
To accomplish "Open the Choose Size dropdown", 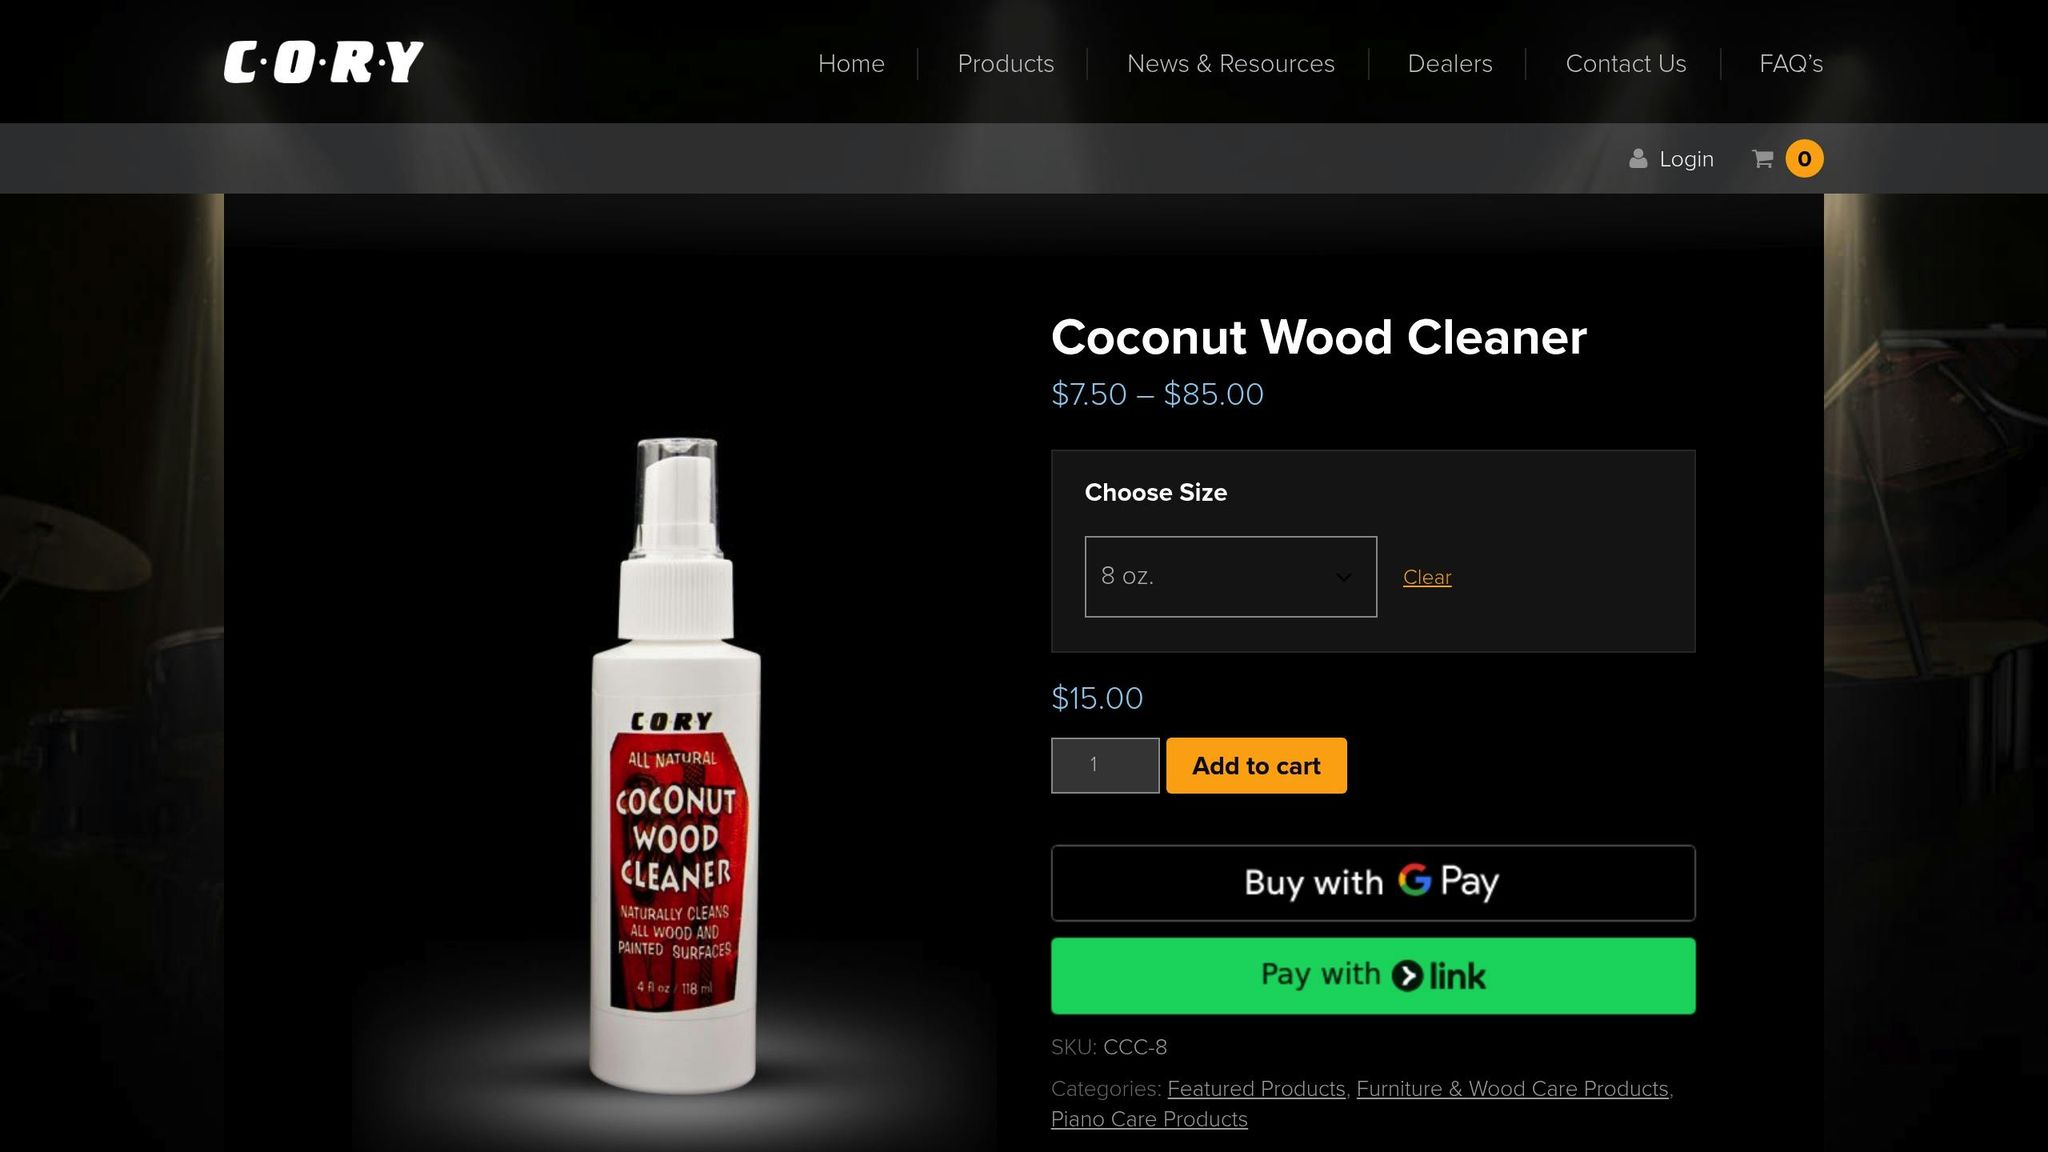I will (x=1230, y=577).
